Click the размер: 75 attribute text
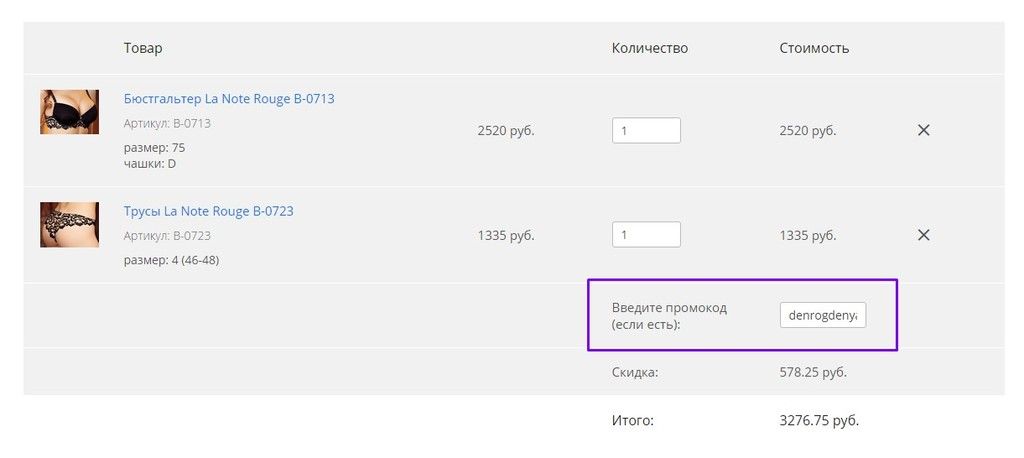The width and height of the screenshot is (1024, 458). coord(154,148)
